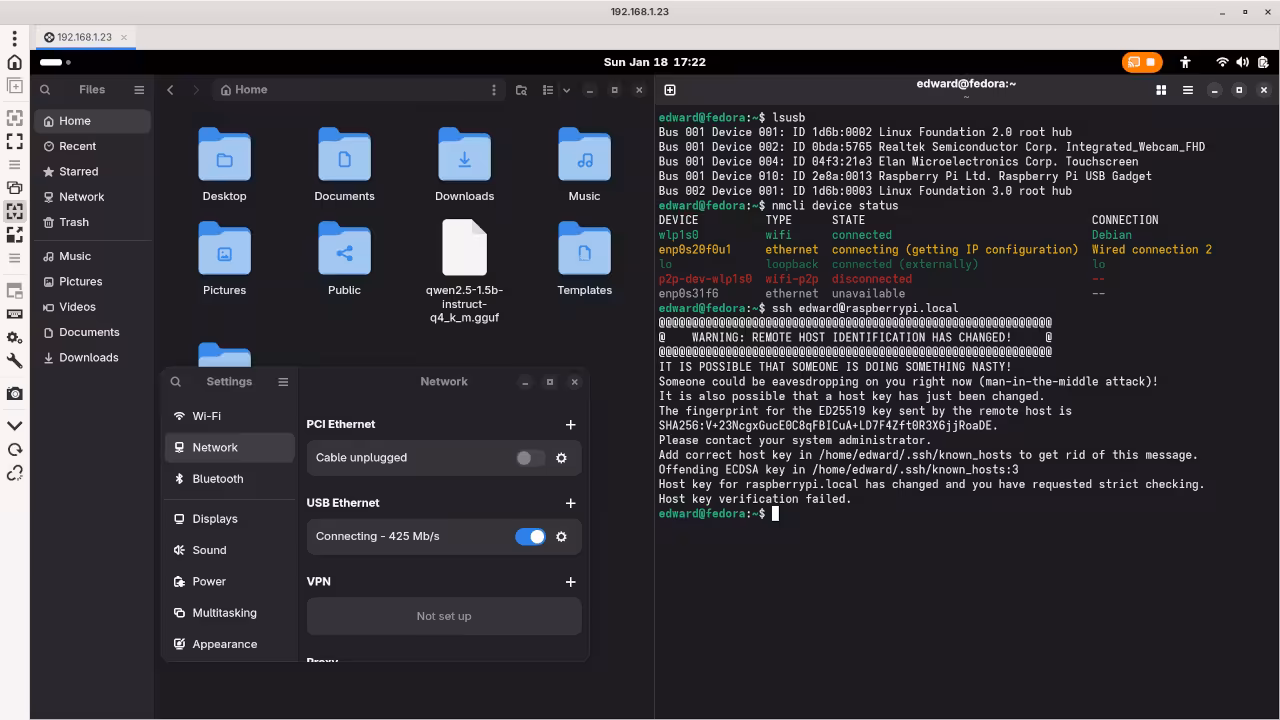Open the Files view options chevron dropdown
The height and width of the screenshot is (720, 1280).
point(567,89)
